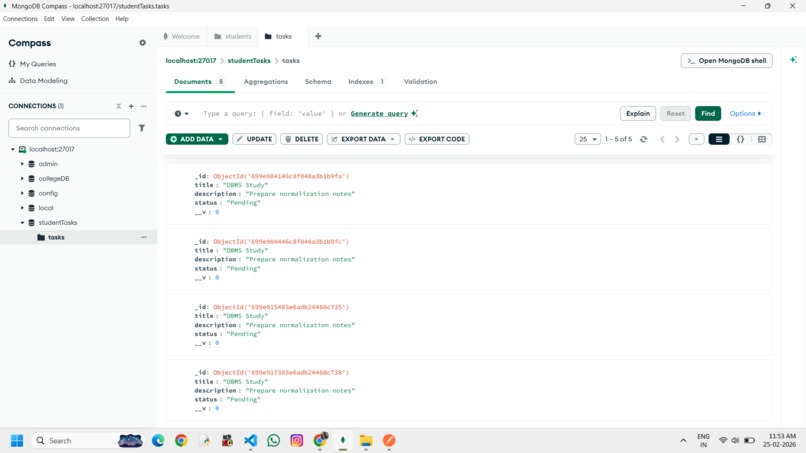This screenshot has height=453, width=806.
Task: Click the UPDATE button
Action: [254, 139]
